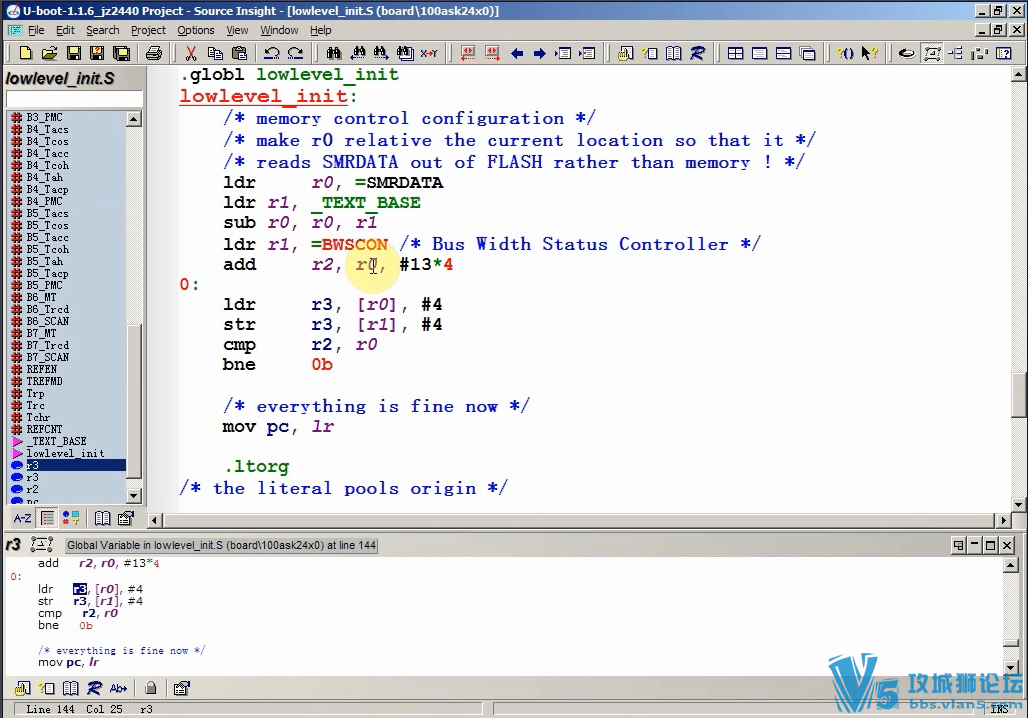Image resolution: width=1028 pixels, height=718 pixels.
Task: Select lowlevel_init in symbol list
Action: (x=65, y=453)
